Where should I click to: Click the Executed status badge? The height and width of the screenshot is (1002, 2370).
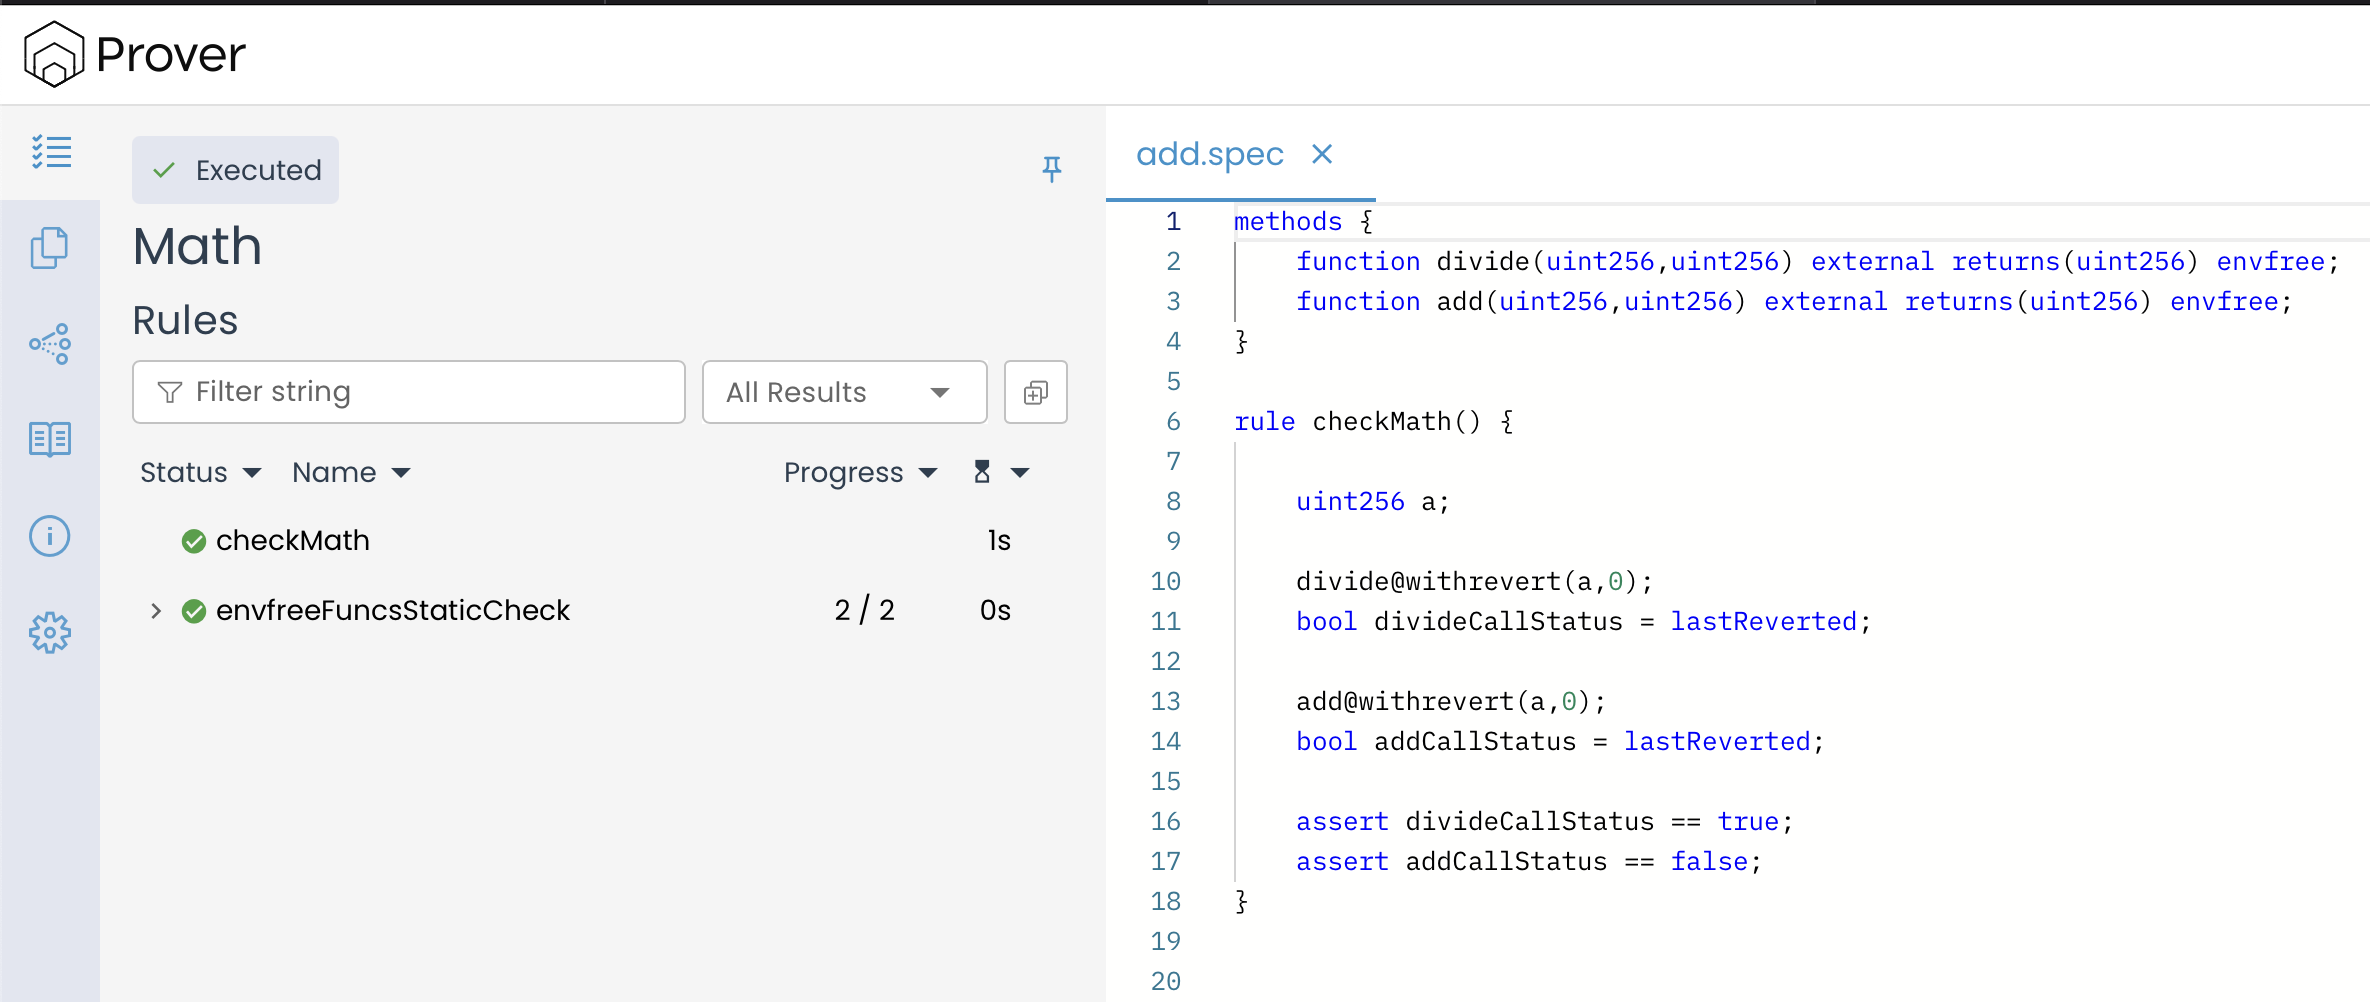(x=236, y=170)
